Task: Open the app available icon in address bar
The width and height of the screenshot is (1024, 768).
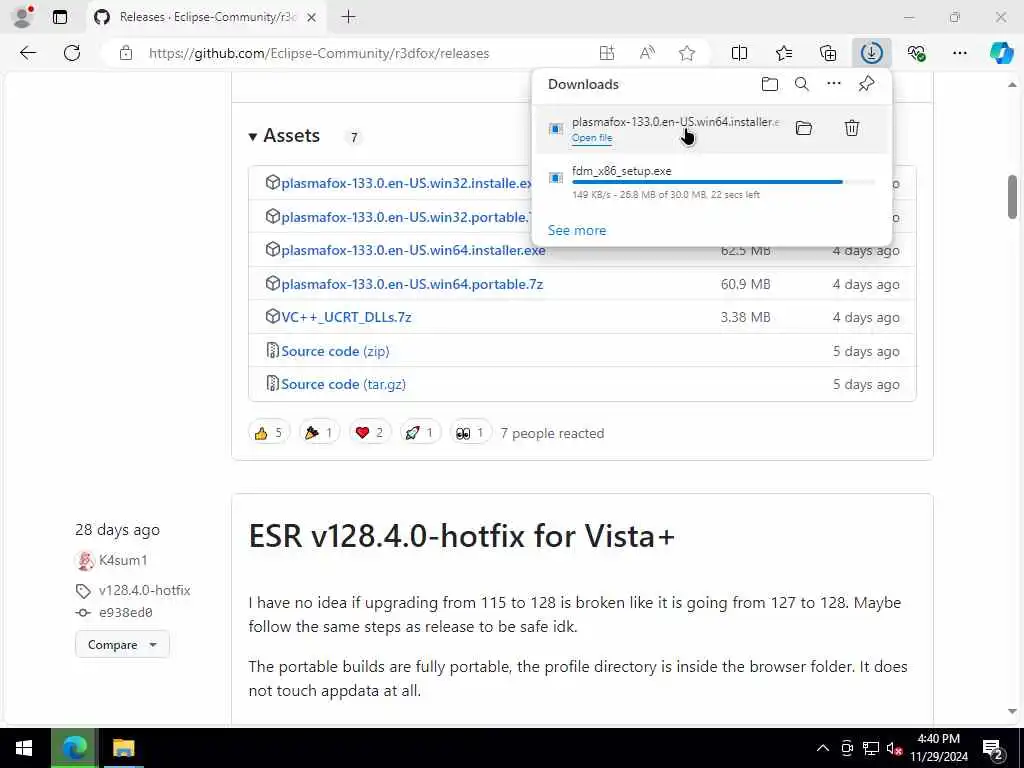Action: (607, 54)
